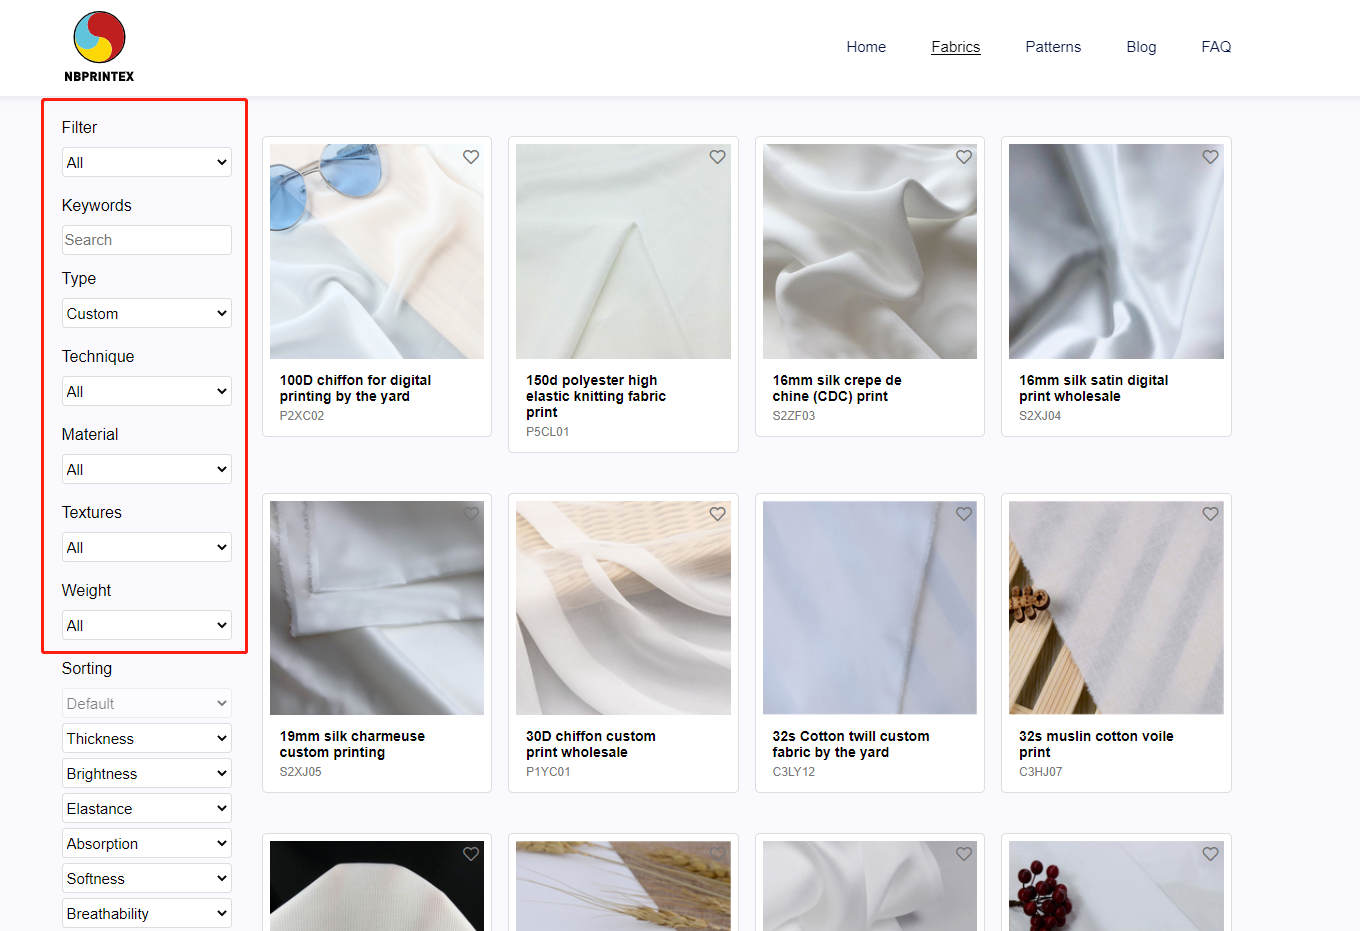Open the Textures dropdown
Screen dimensions: 1360x931
point(147,547)
